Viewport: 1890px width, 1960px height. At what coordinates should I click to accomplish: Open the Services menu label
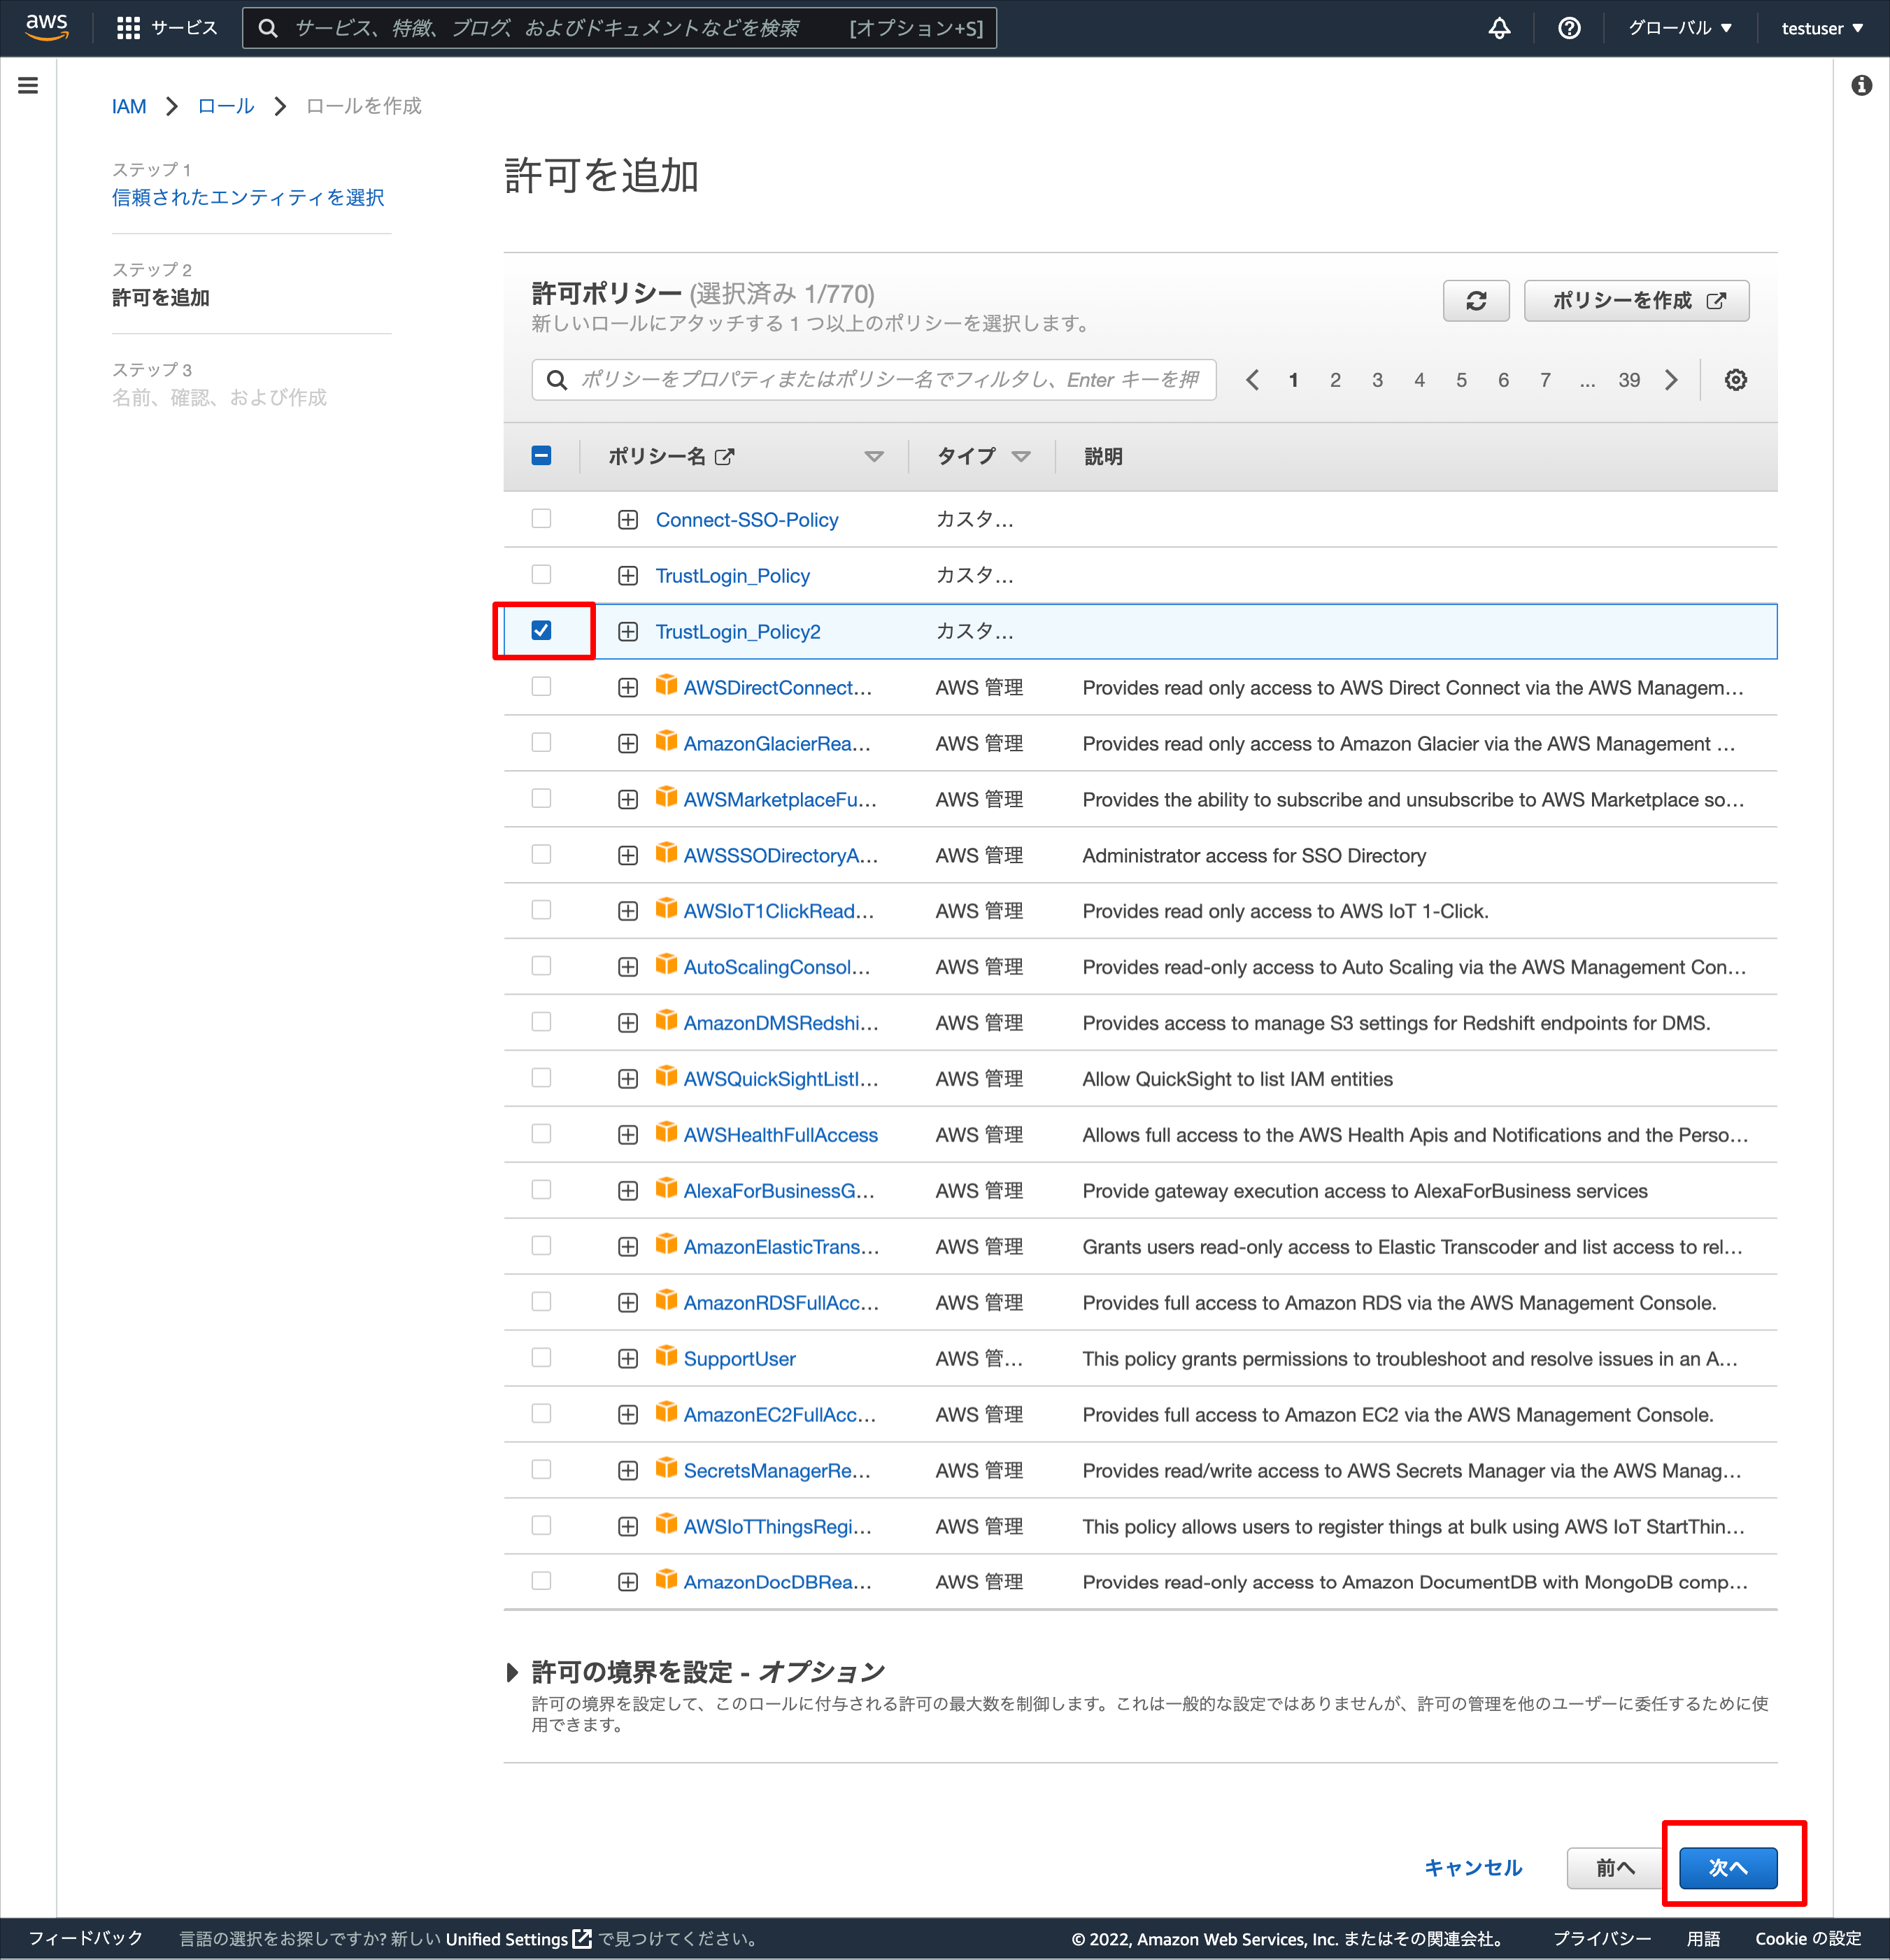(184, 28)
